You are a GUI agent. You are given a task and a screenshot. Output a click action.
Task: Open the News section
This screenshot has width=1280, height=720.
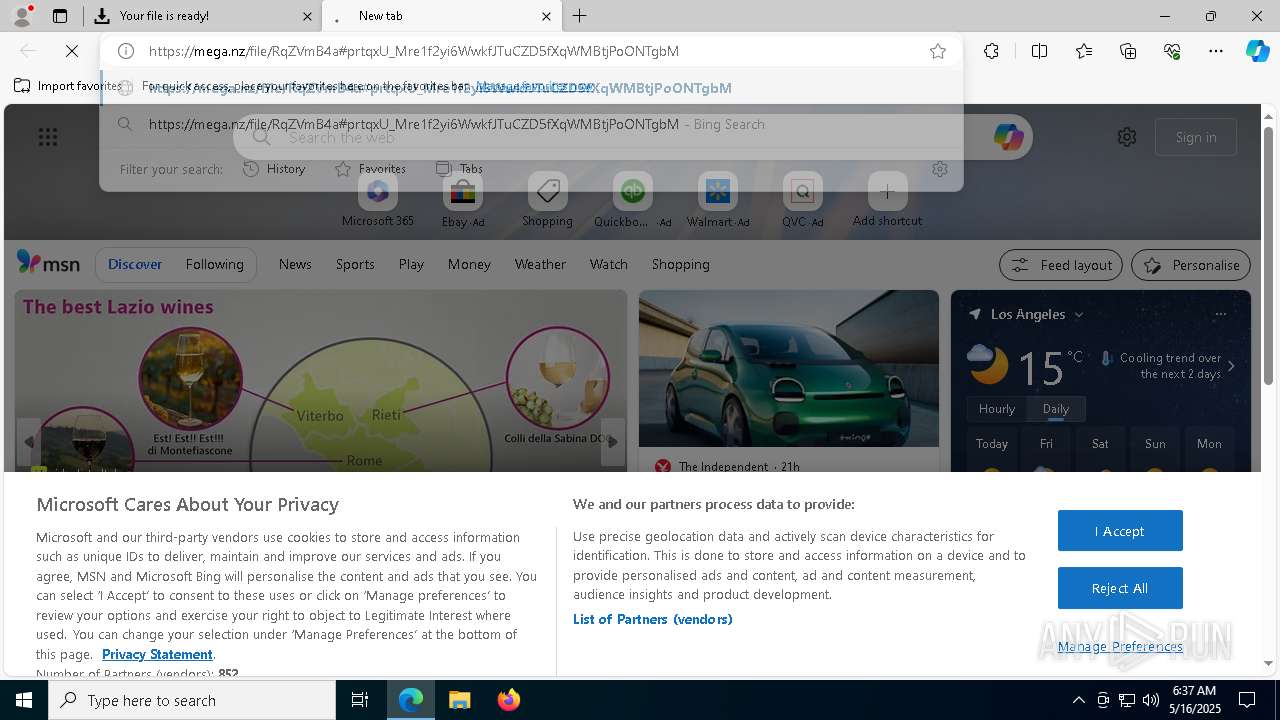point(295,264)
